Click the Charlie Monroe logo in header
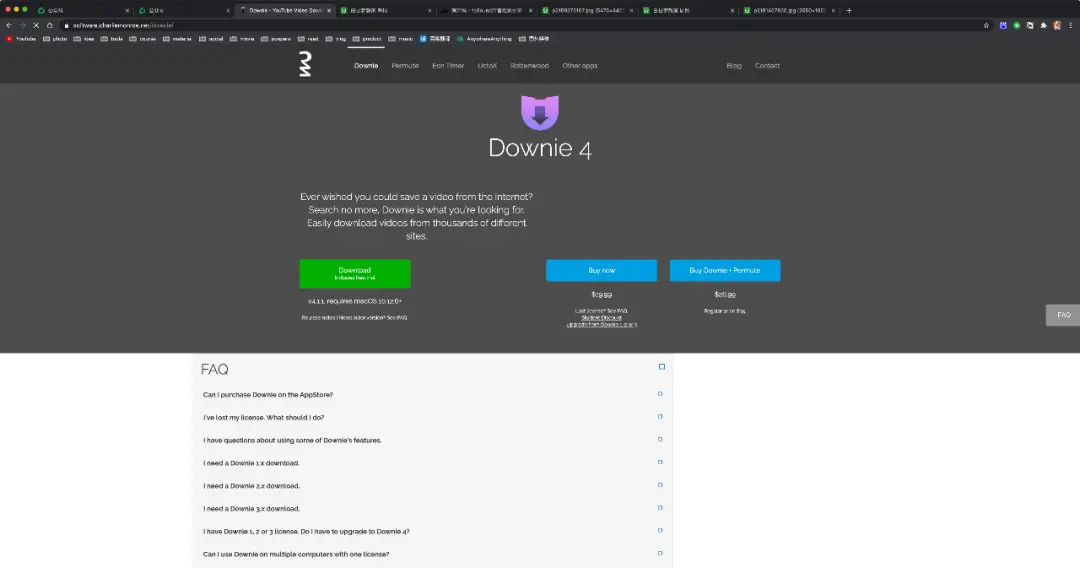 point(305,64)
